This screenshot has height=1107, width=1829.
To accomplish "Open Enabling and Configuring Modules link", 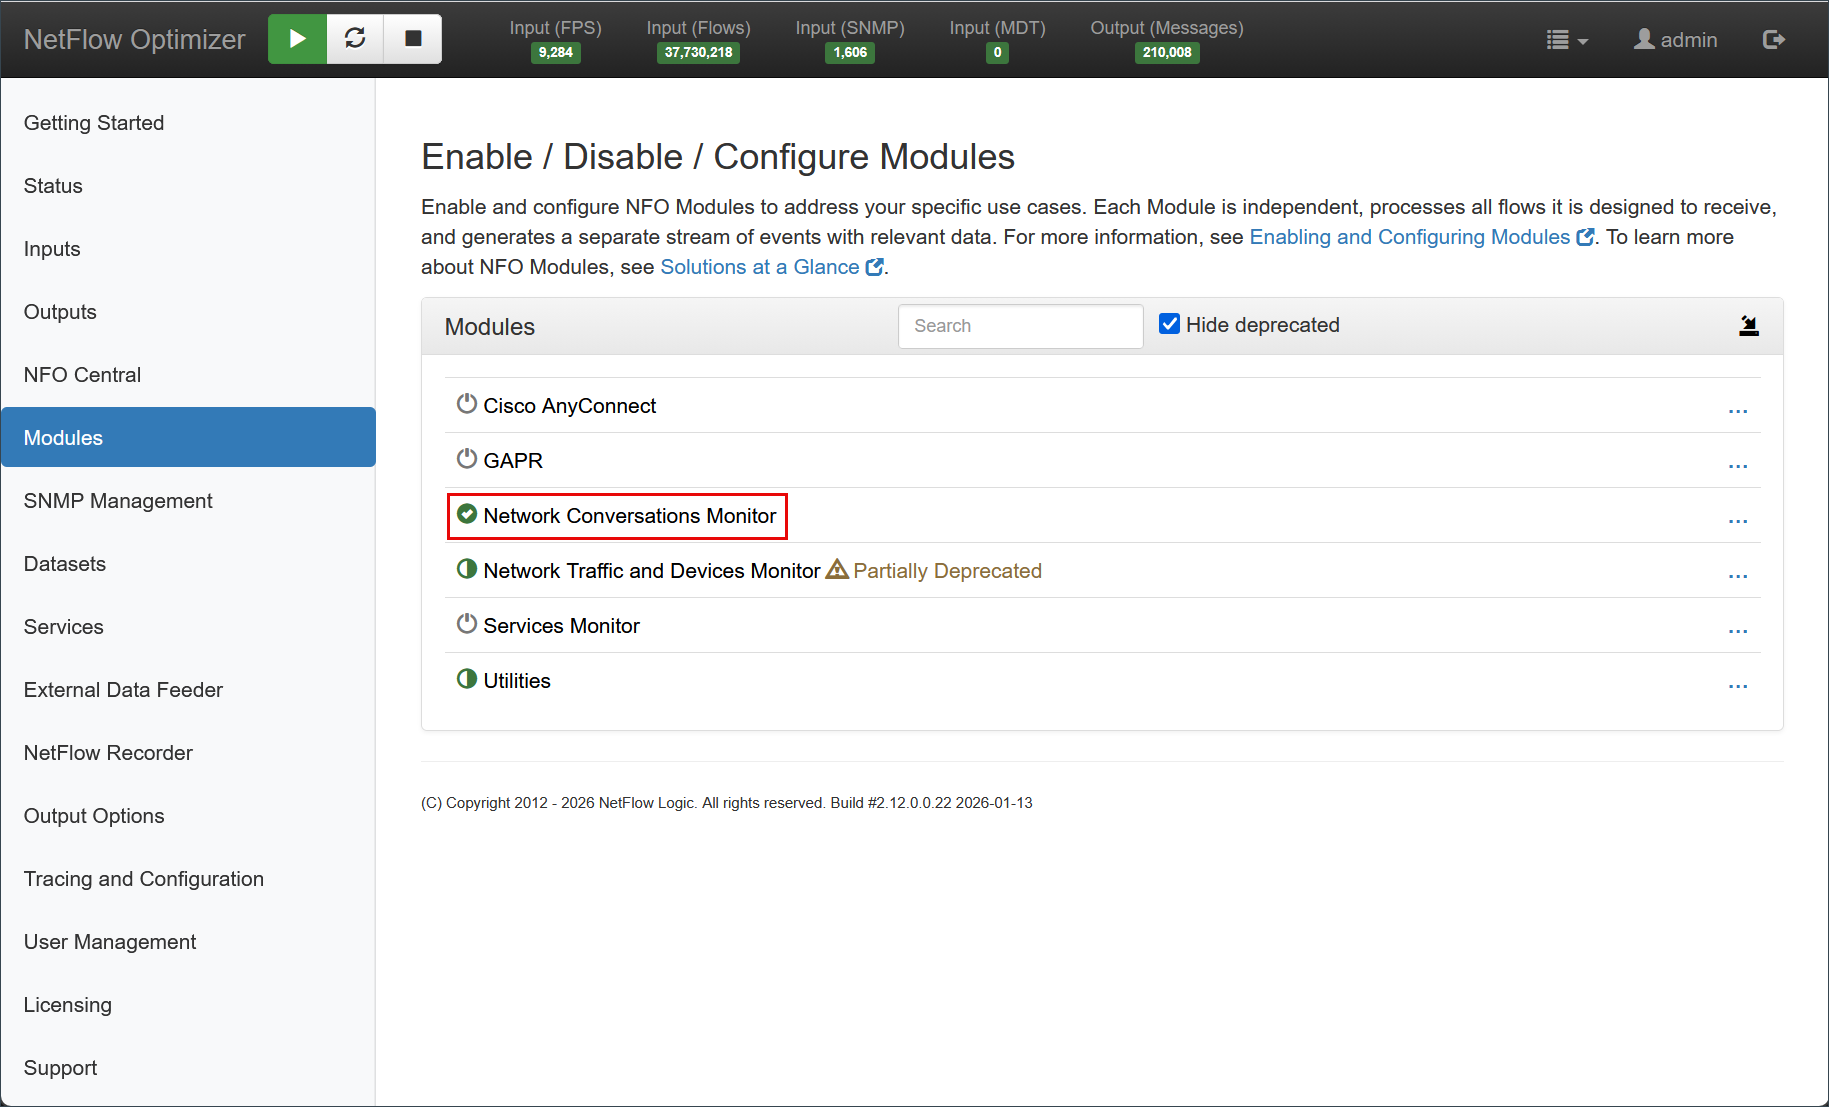I will (x=1409, y=237).
